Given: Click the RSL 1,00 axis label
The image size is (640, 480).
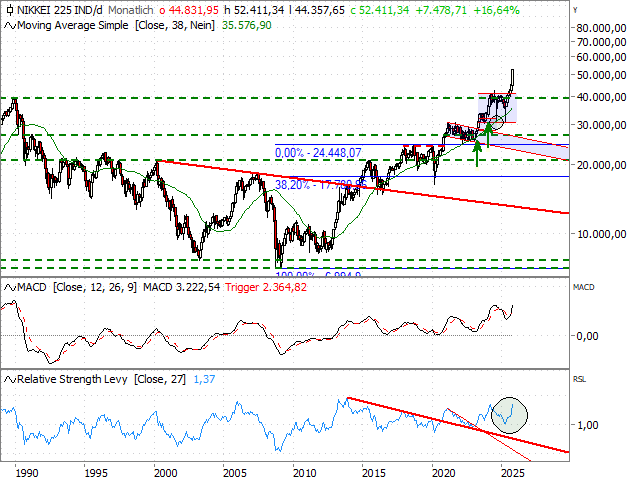Looking at the screenshot, I should pyautogui.click(x=587, y=425).
